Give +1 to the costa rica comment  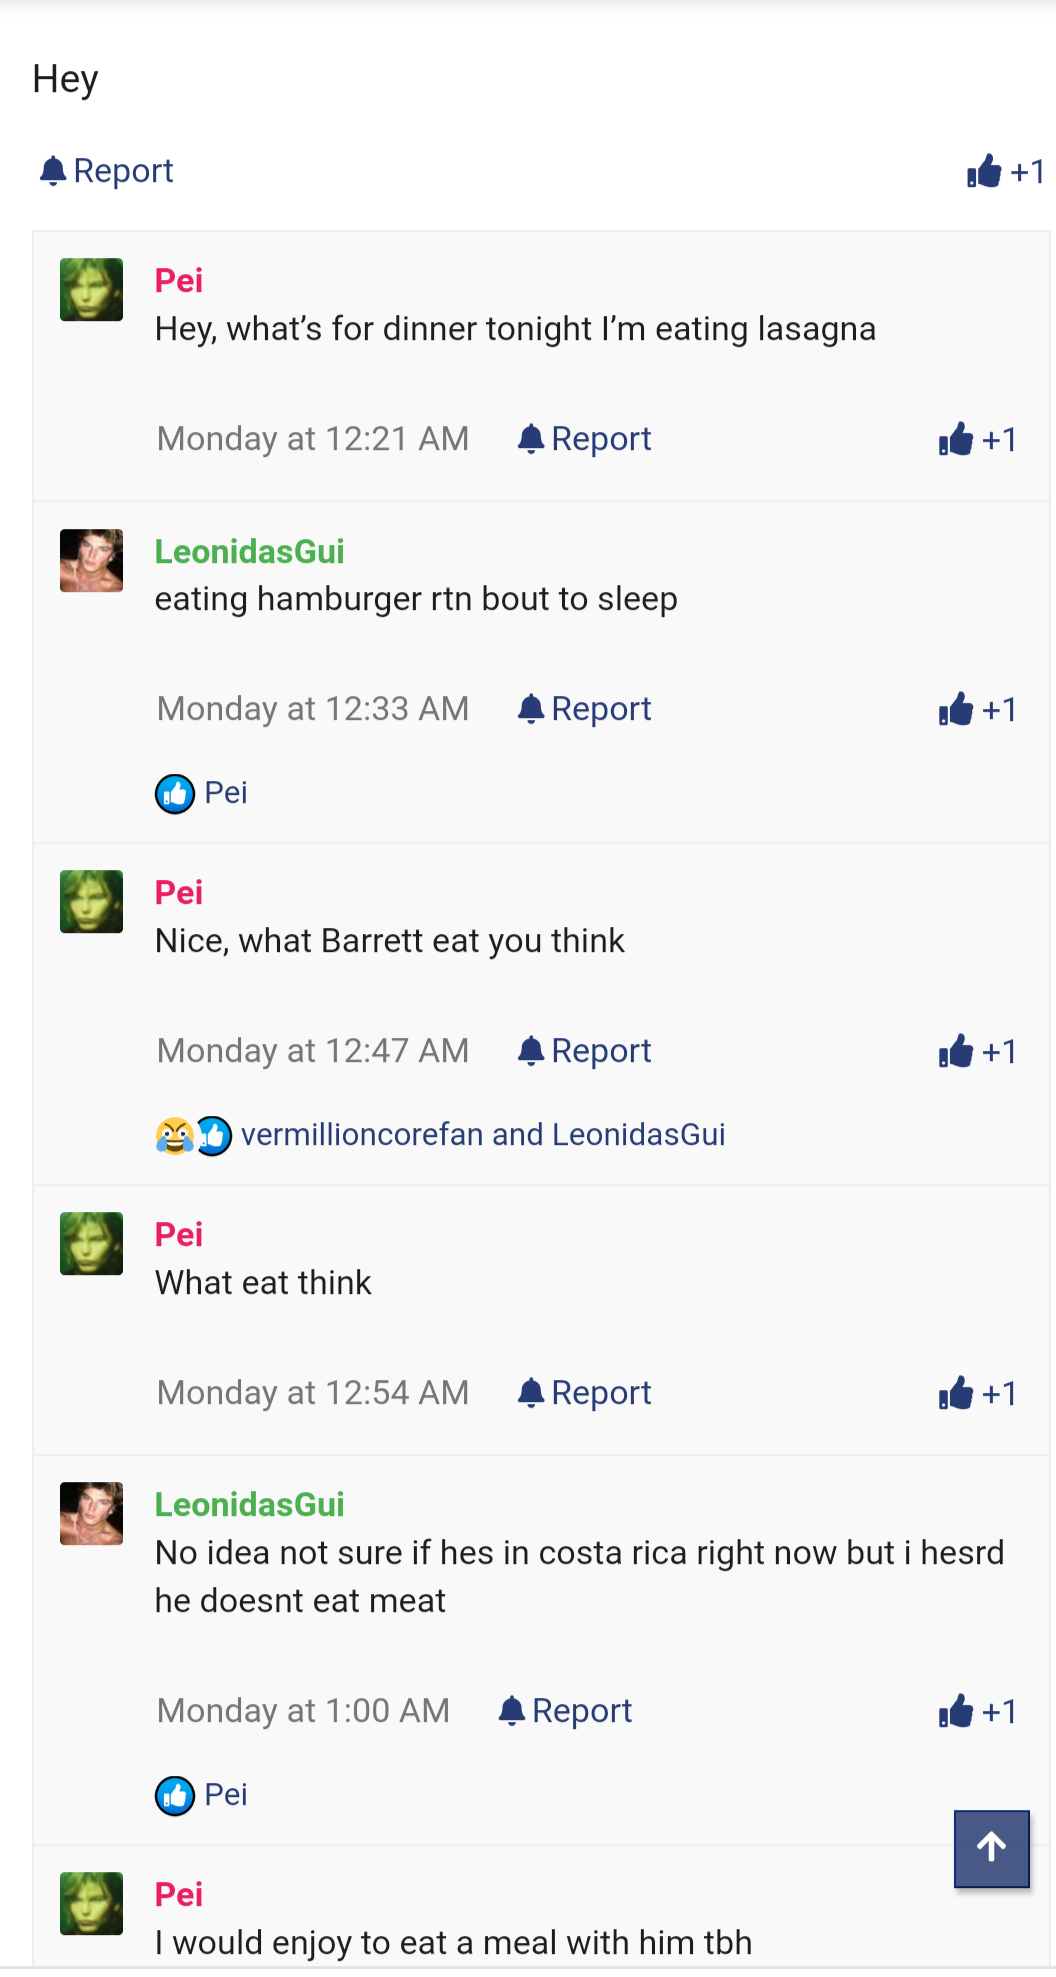click(x=977, y=1712)
